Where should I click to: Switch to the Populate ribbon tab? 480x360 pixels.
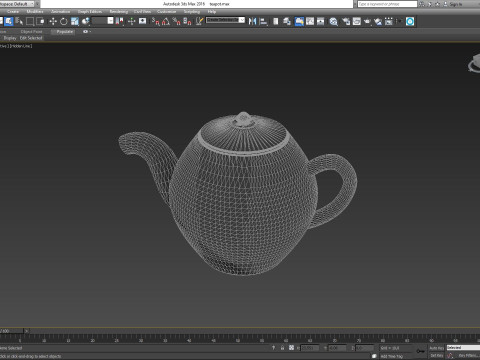64,32
